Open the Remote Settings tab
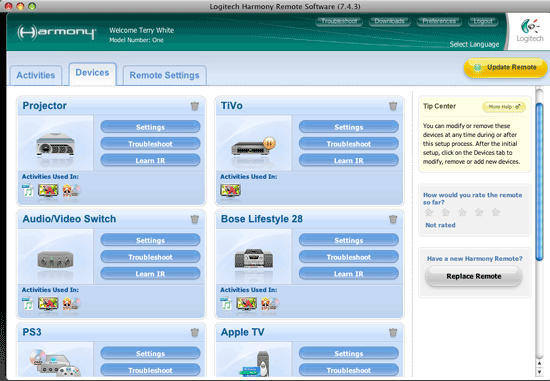Screen dimensions: 550x381 pyautogui.click(x=165, y=75)
